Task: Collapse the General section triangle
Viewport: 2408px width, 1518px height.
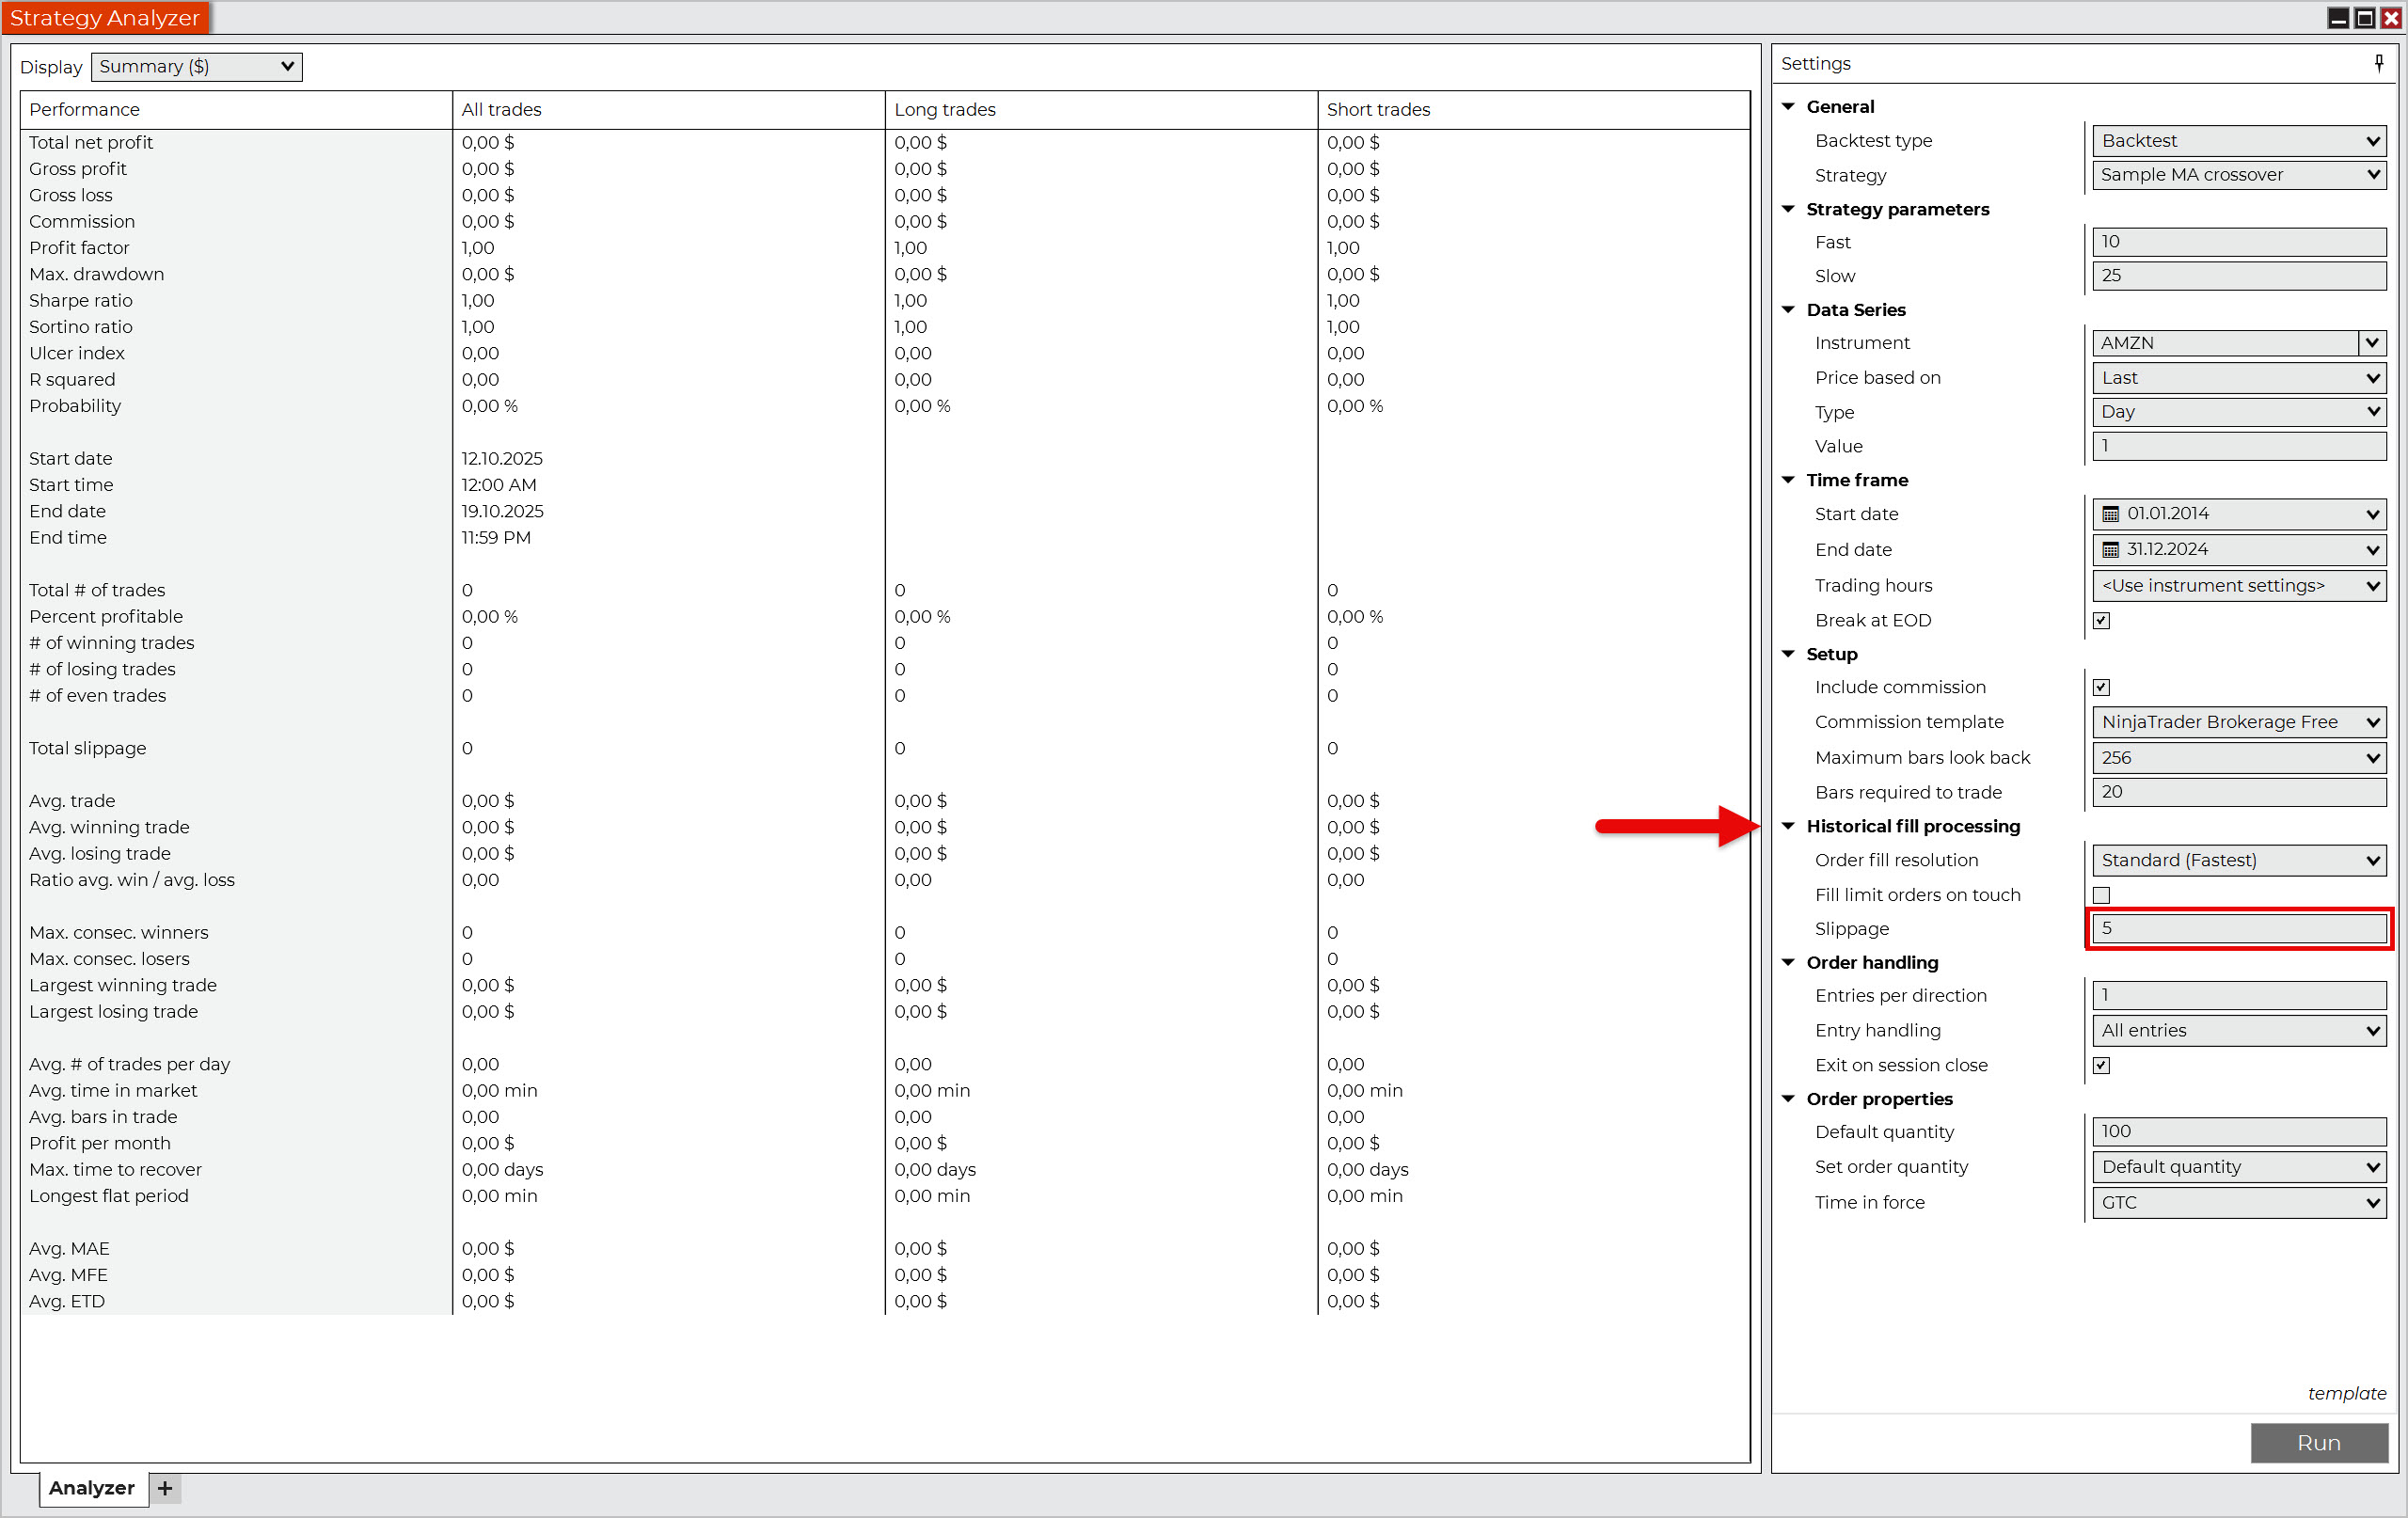Action: pyautogui.click(x=1788, y=107)
